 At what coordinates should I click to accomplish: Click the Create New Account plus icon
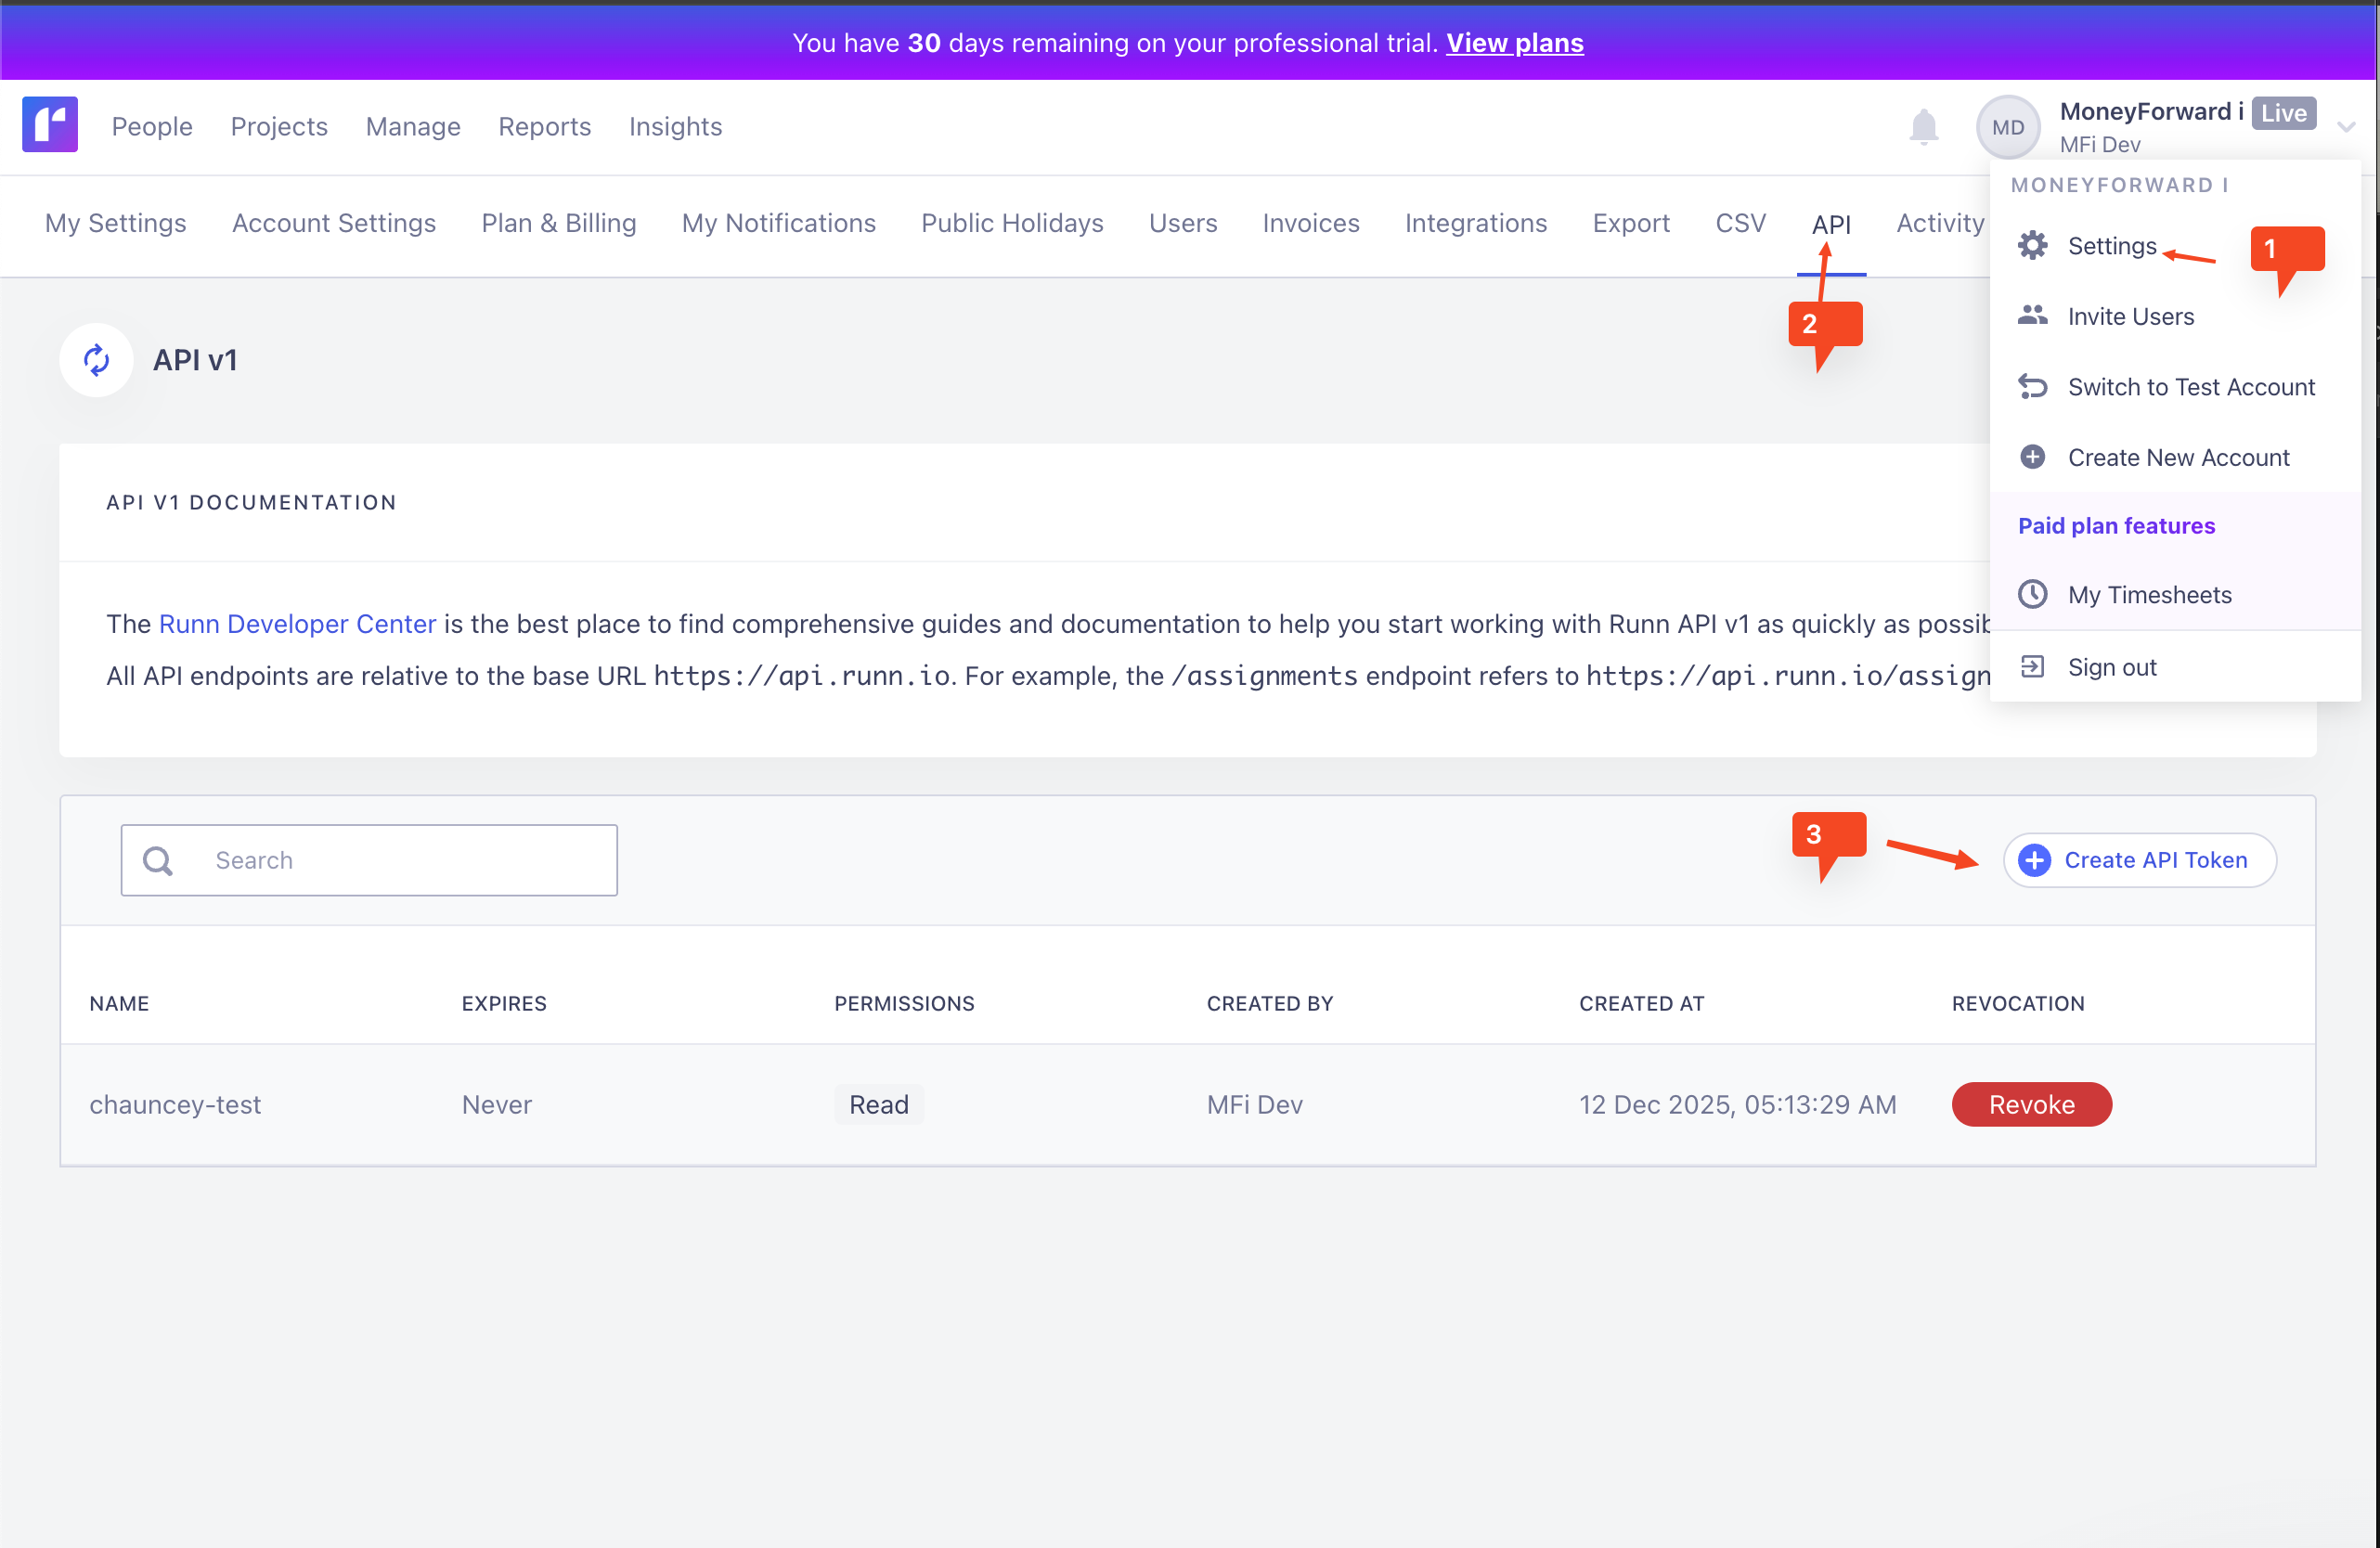coord(2032,457)
